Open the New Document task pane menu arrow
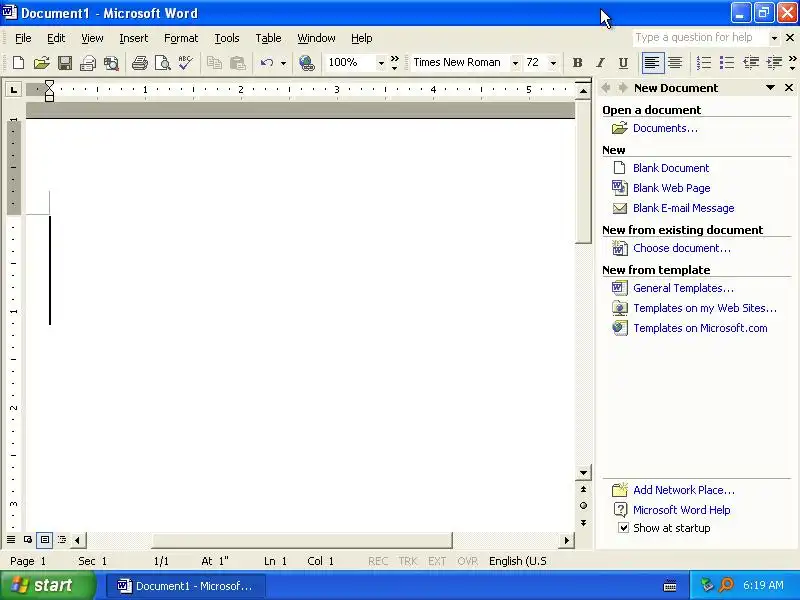The image size is (800, 600). coord(770,88)
